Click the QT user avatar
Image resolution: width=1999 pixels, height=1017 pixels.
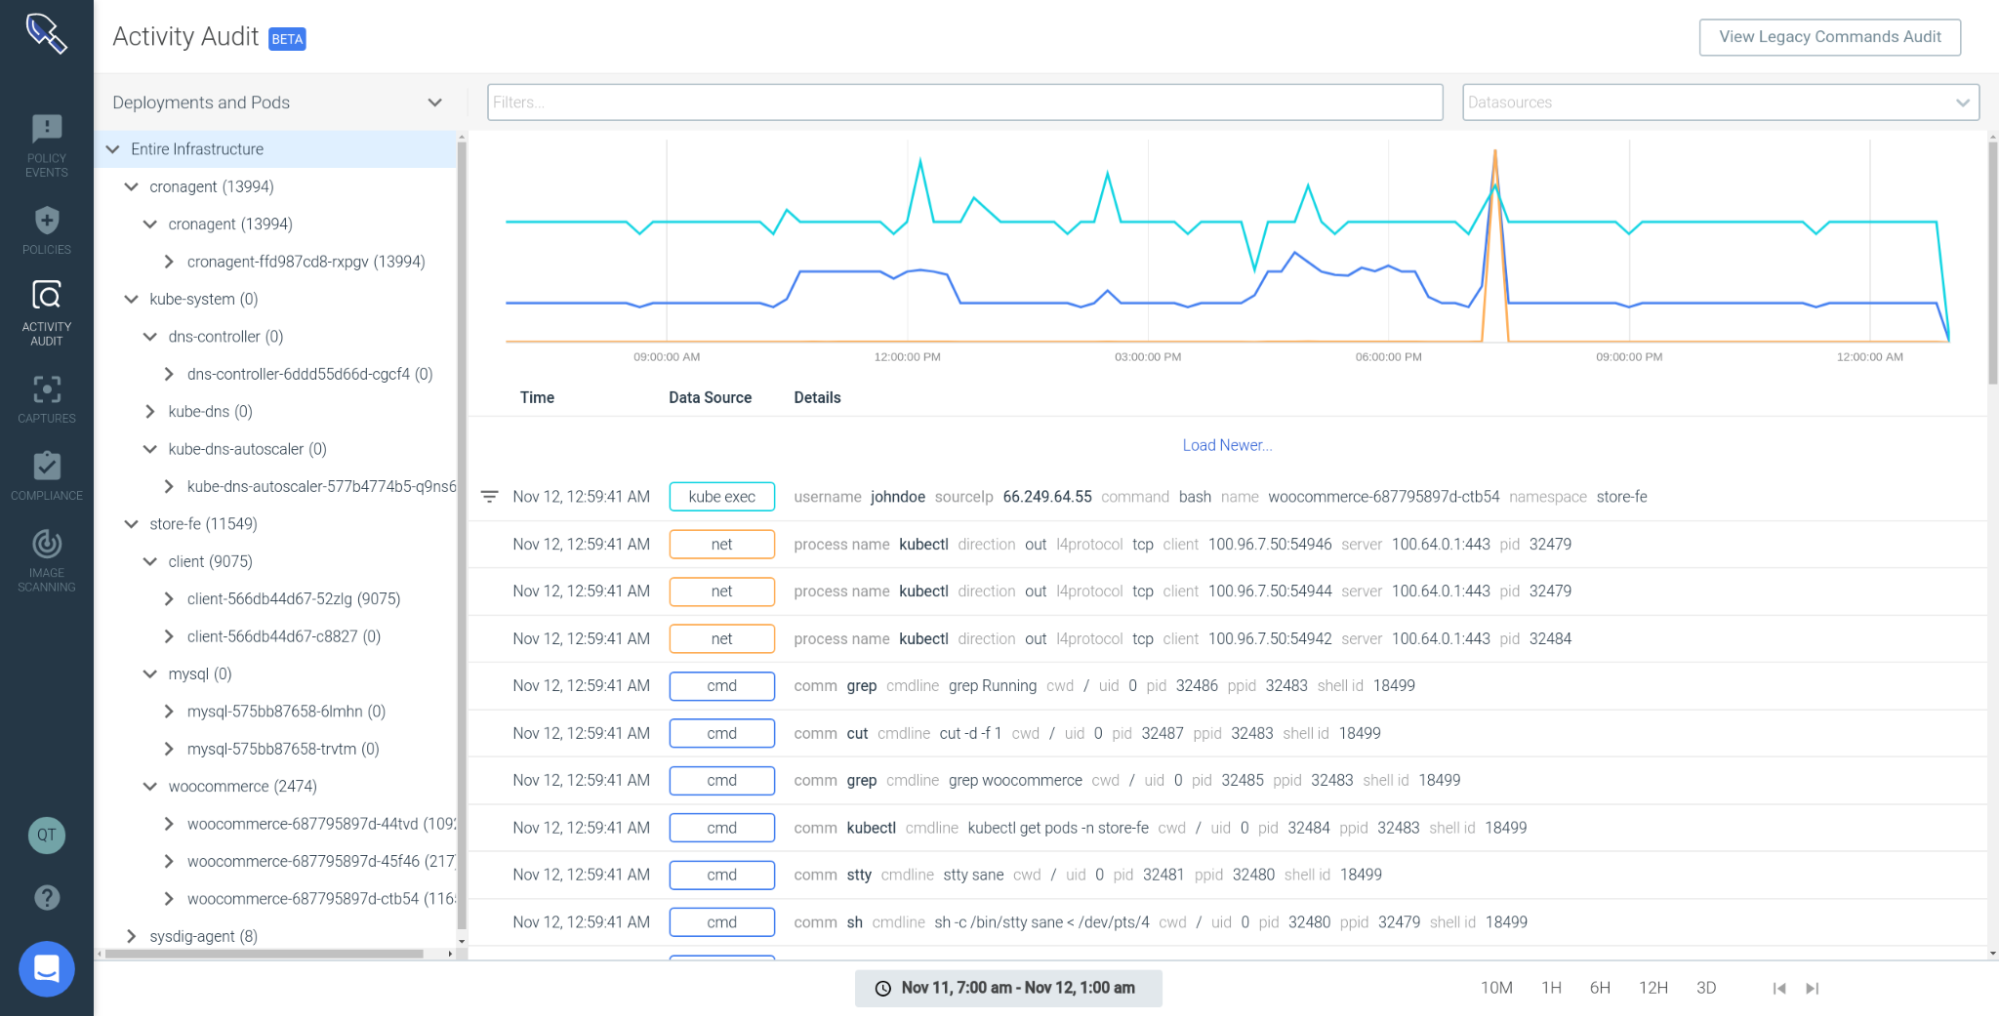[46, 835]
